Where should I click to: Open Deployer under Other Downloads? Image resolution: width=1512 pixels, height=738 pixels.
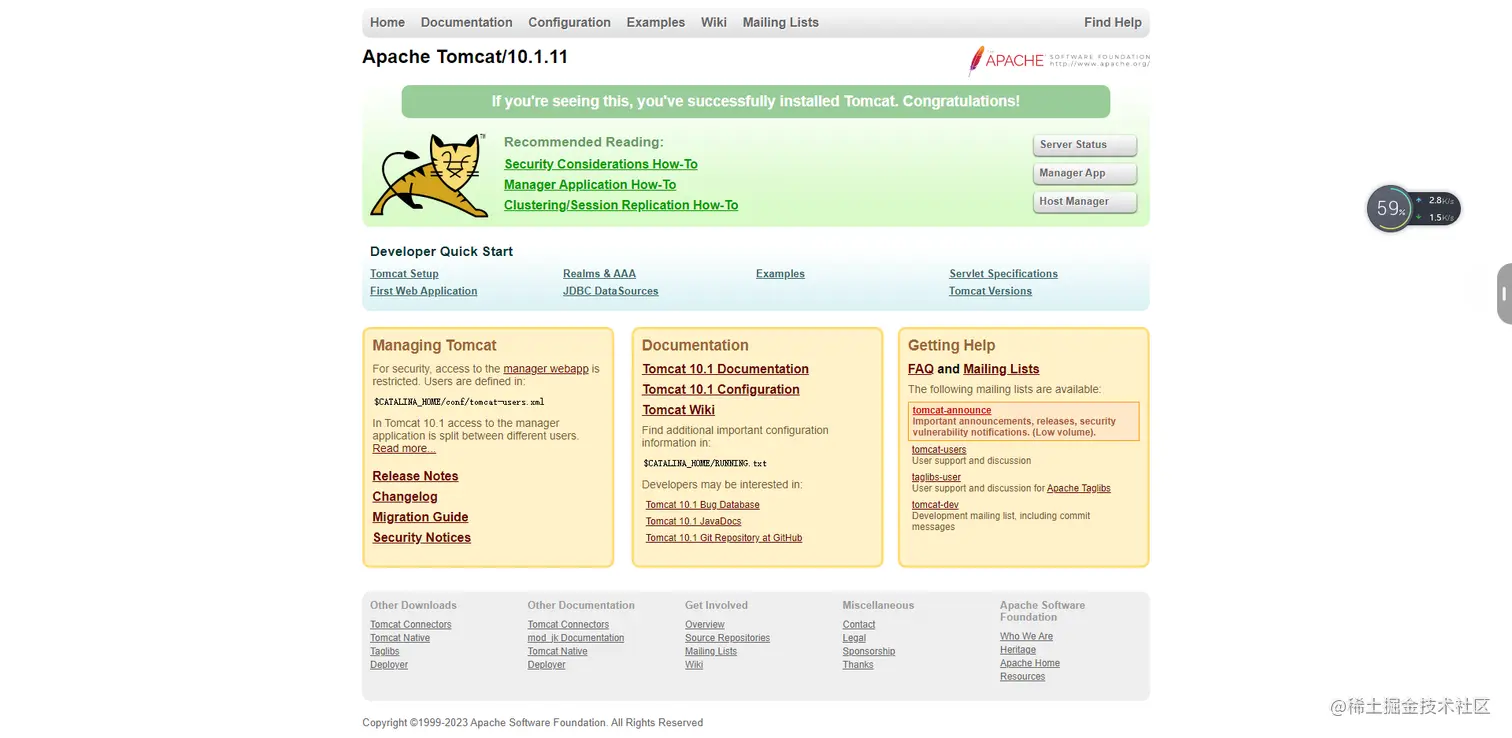[x=389, y=665]
